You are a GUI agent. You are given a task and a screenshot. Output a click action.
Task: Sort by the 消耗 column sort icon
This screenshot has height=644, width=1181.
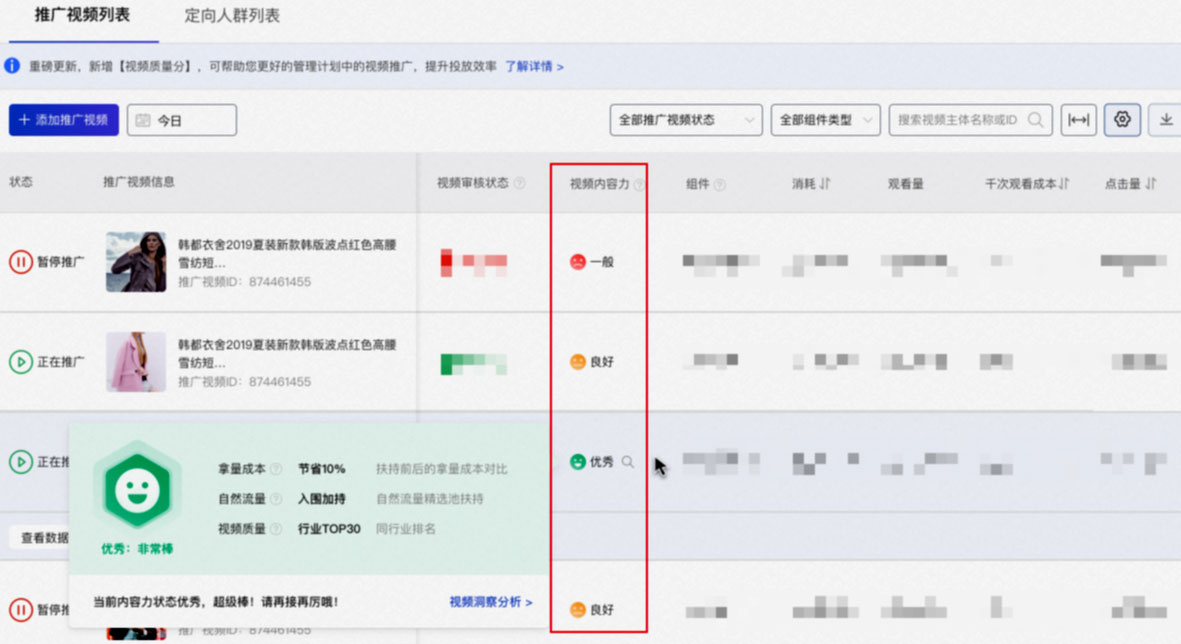(825, 183)
